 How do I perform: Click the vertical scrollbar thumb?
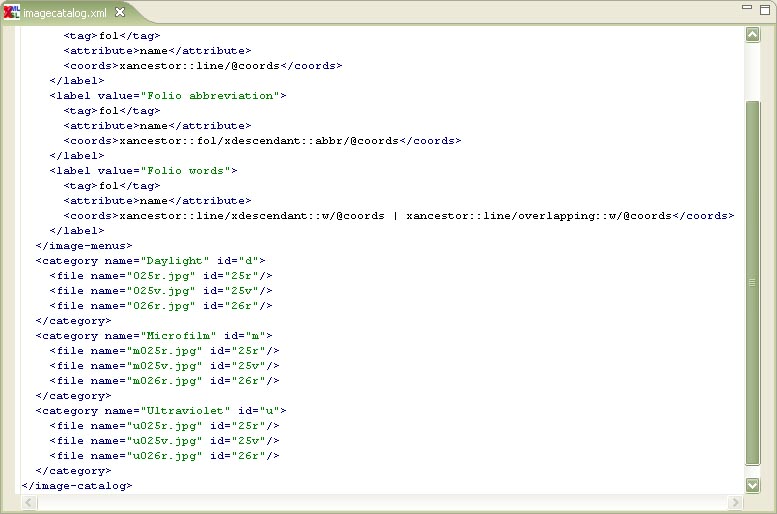tap(752, 283)
